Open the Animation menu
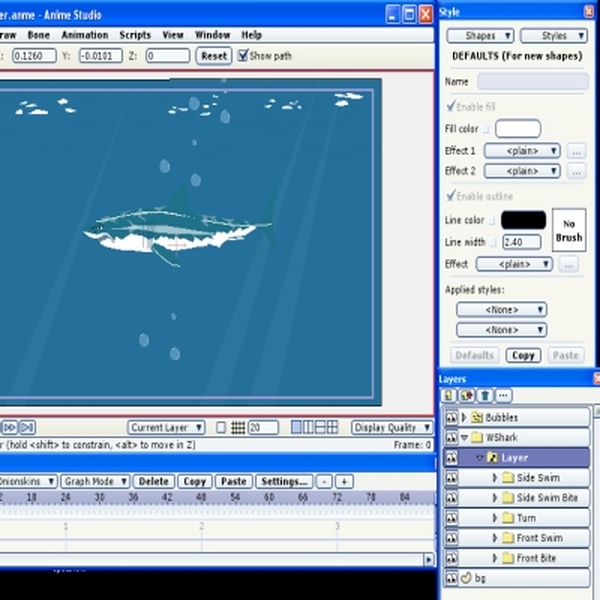The height and width of the screenshot is (600, 600). pos(85,35)
